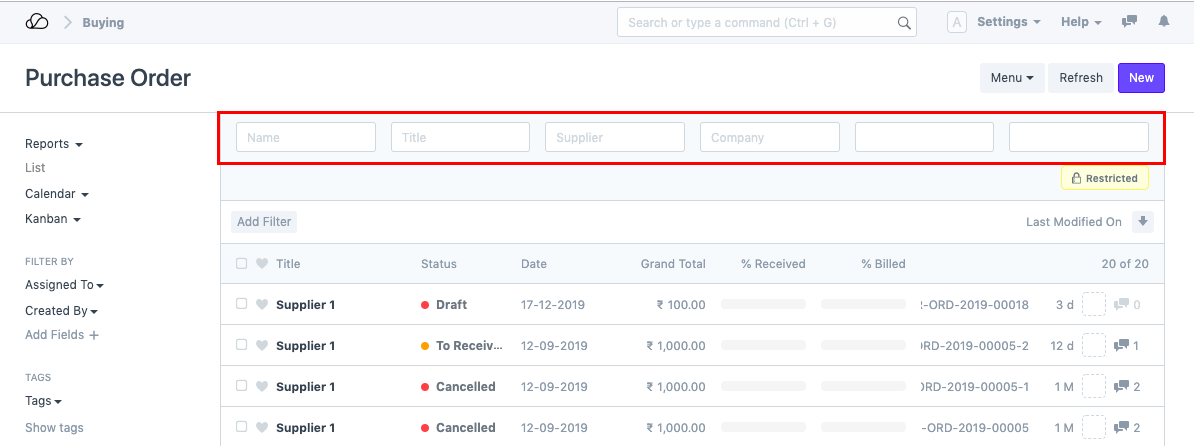Screen dimensions: 1194x446
Task: Focus the Supplier filter input field
Action: [614, 137]
